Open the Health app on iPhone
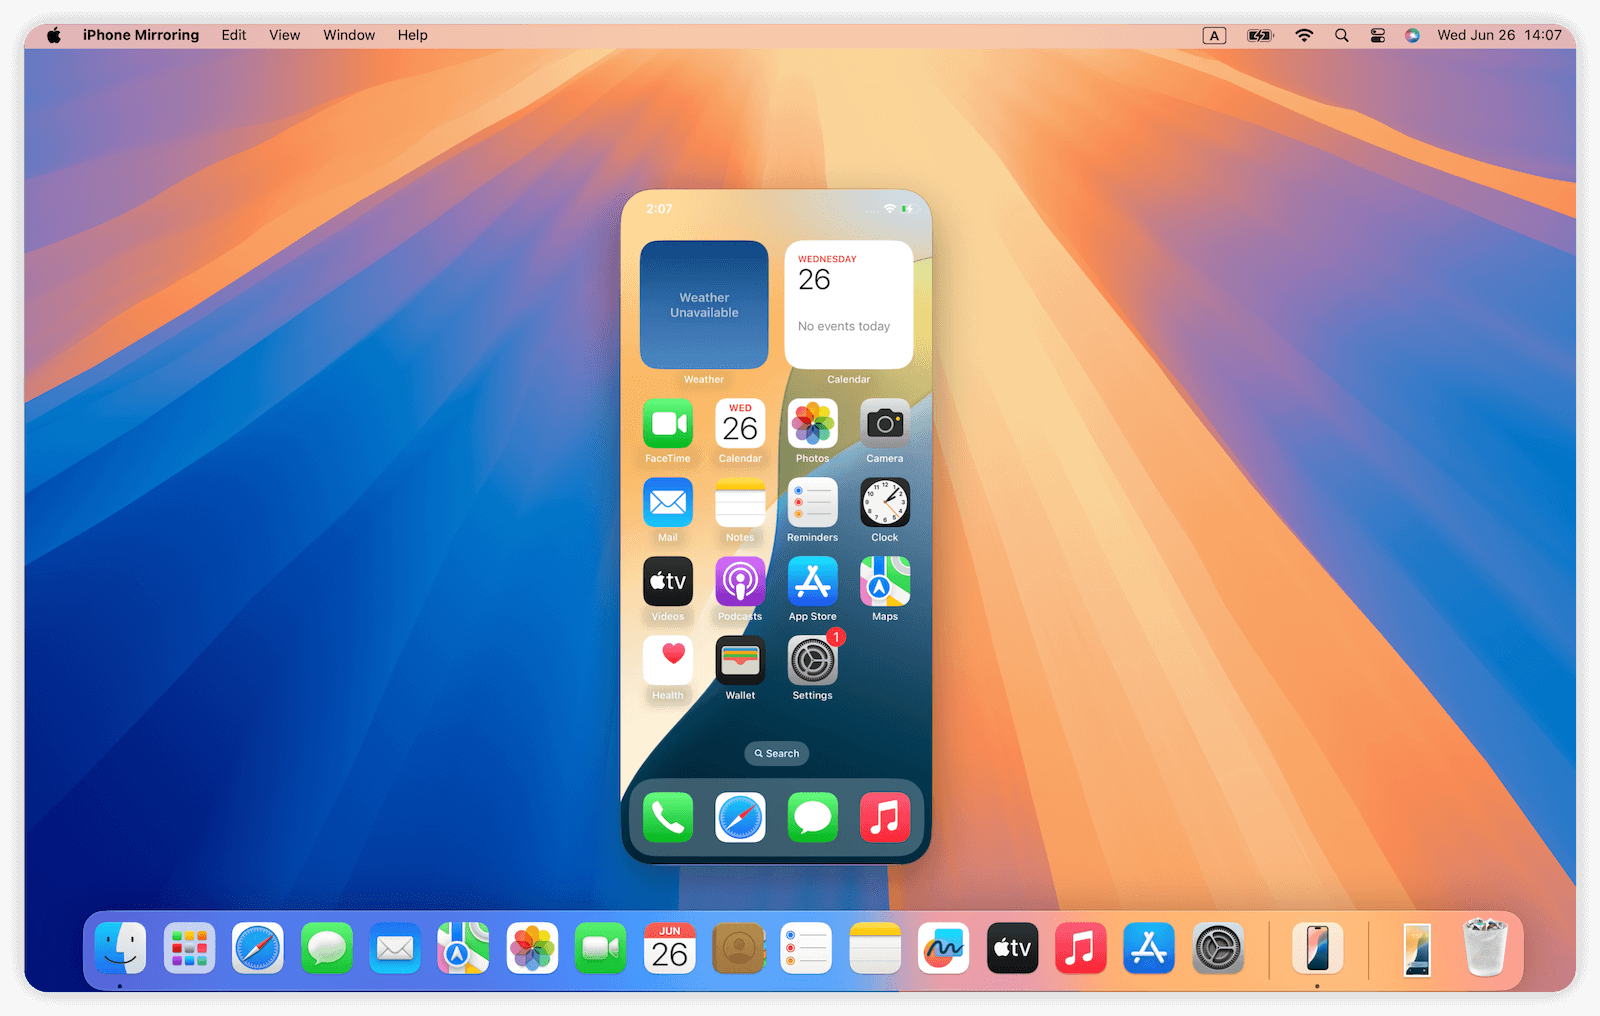 click(668, 661)
